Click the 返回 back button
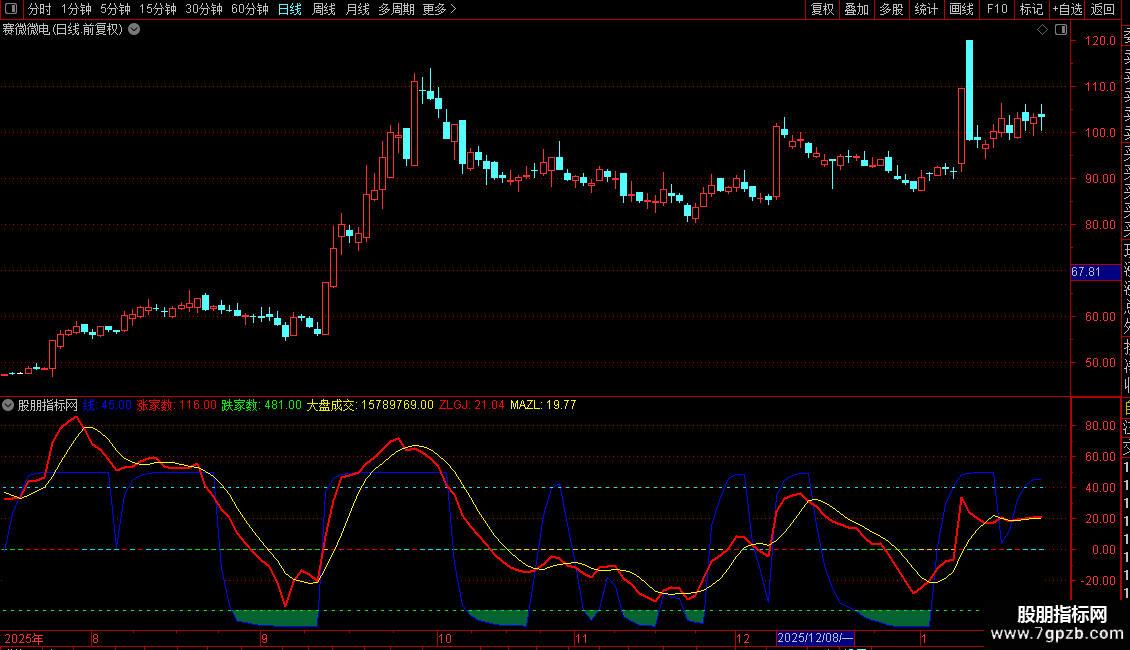Image resolution: width=1130 pixels, height=650 pixels. tap(1103, 10)
